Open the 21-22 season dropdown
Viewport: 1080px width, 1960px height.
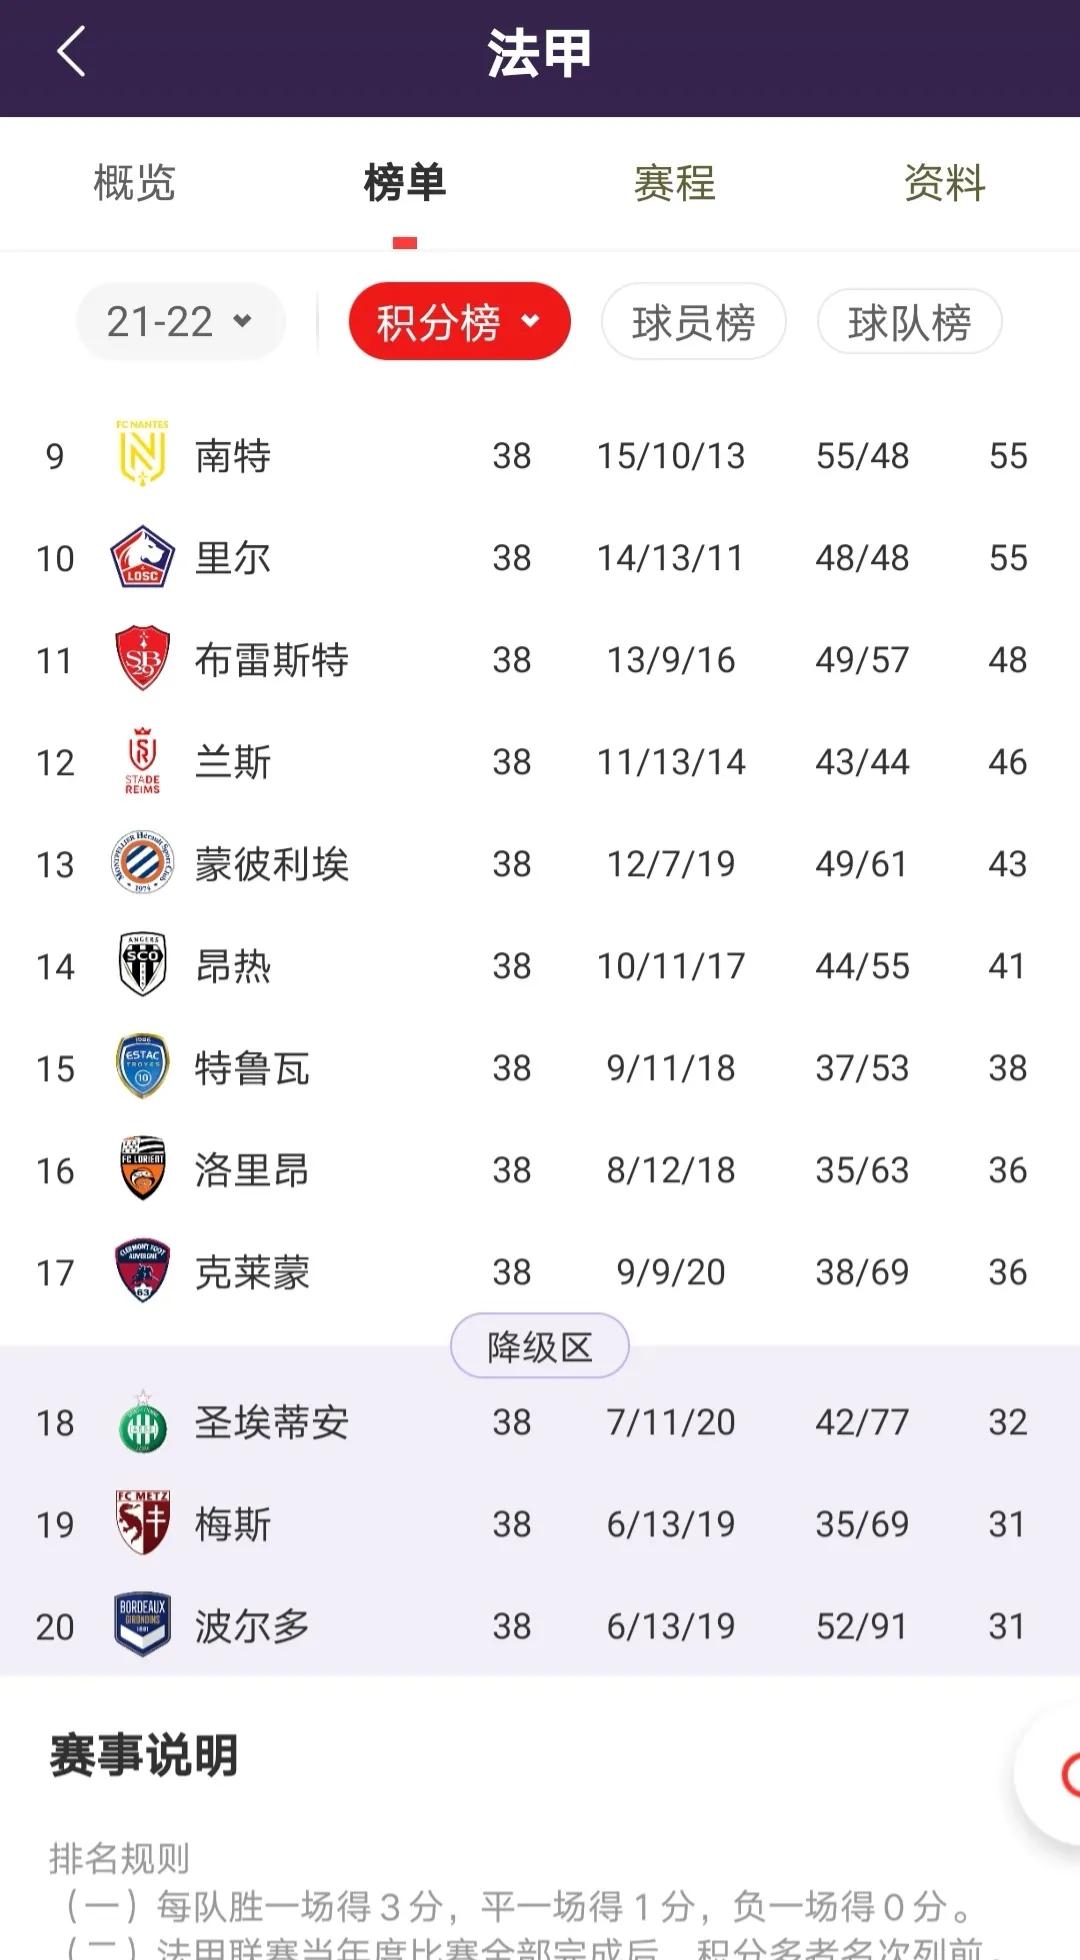[x=179, y=321]
